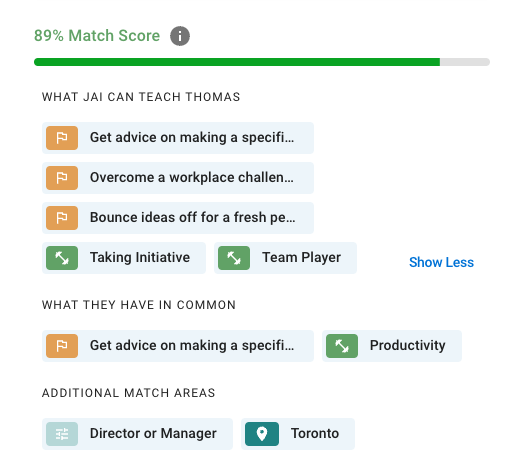Viewport: 526px width, 472px height.
Task: Click flag icon beside Bounce ideas off
Action: [62, 218]
